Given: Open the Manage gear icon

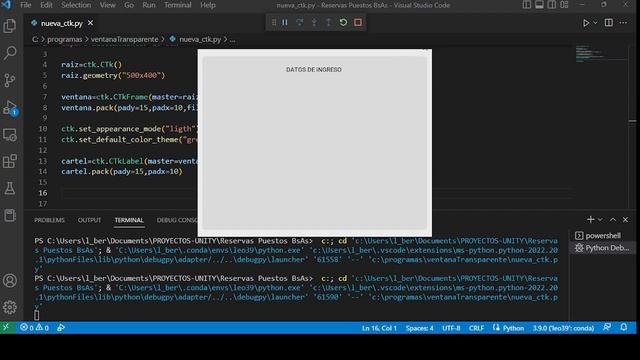Looking at the screenshot, I should click(x=10, y=307).
